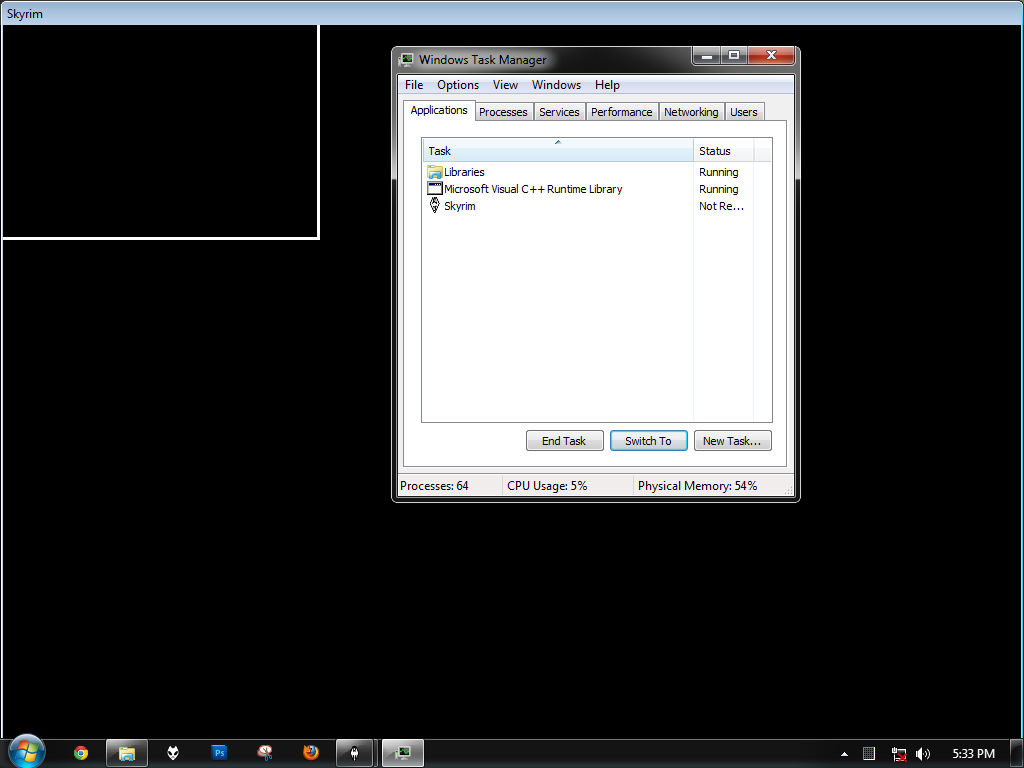
Task: Minimize the Task Manager window
Action: [x=706, y=56]
